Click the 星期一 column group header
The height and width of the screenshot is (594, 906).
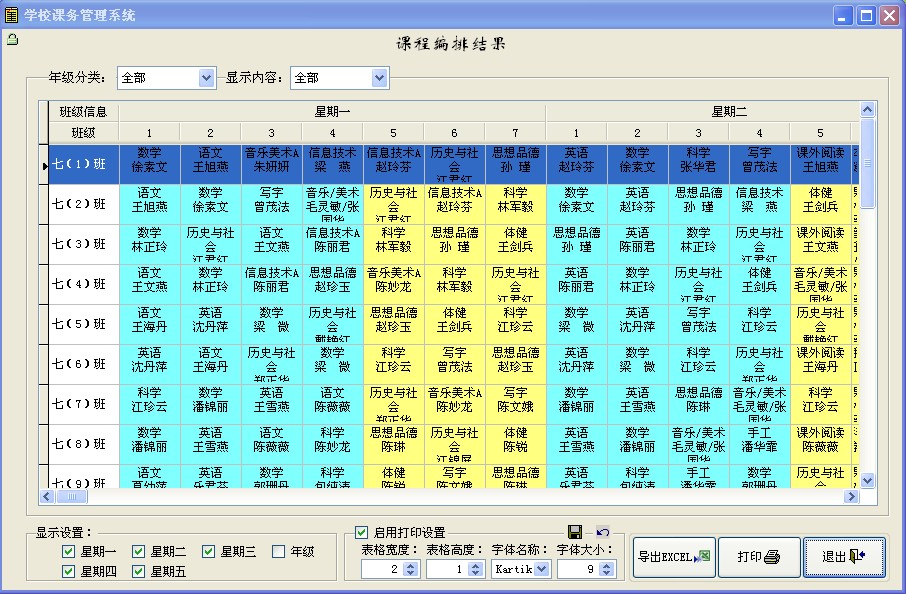[x=332, y=112]
